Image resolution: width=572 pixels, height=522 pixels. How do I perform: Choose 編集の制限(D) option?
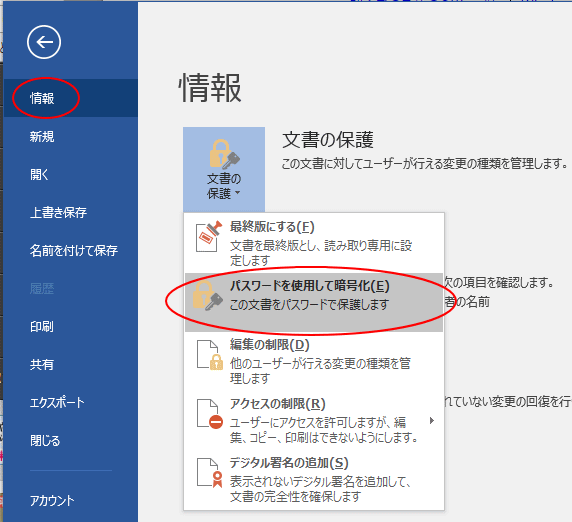click(314, 361)
